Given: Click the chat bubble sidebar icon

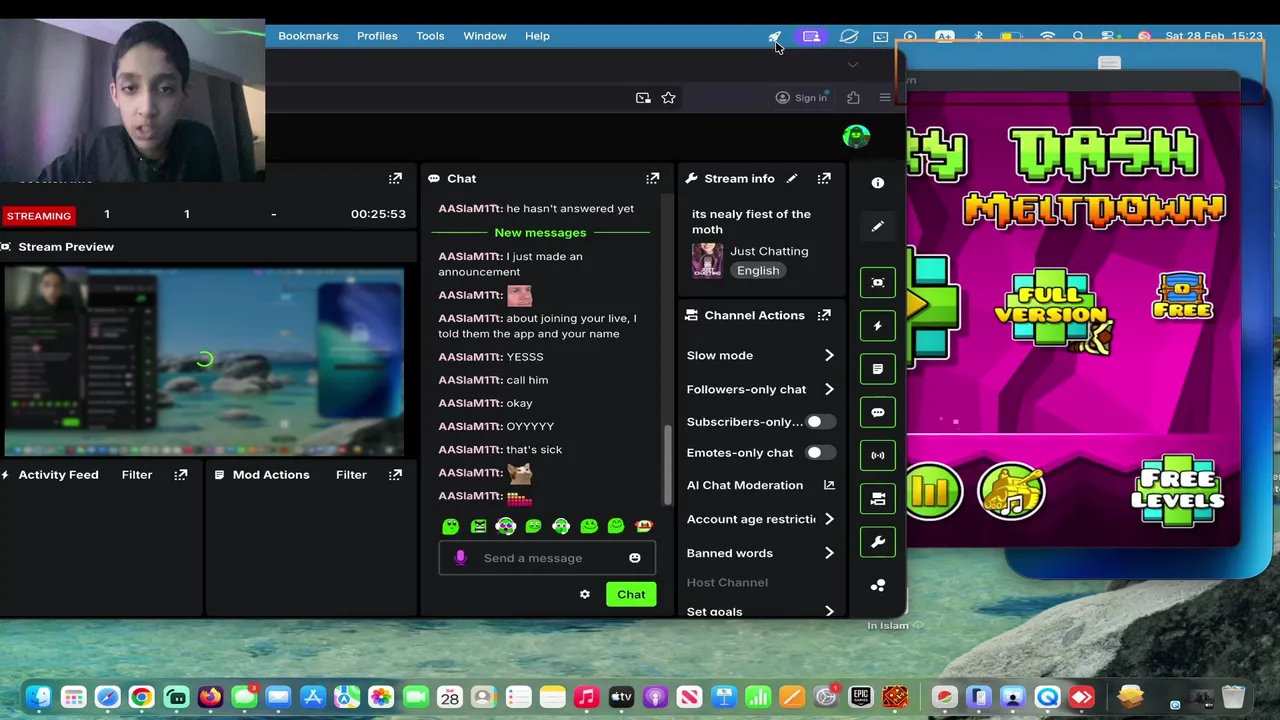Looking at the screenshot, I should (877, 412).
